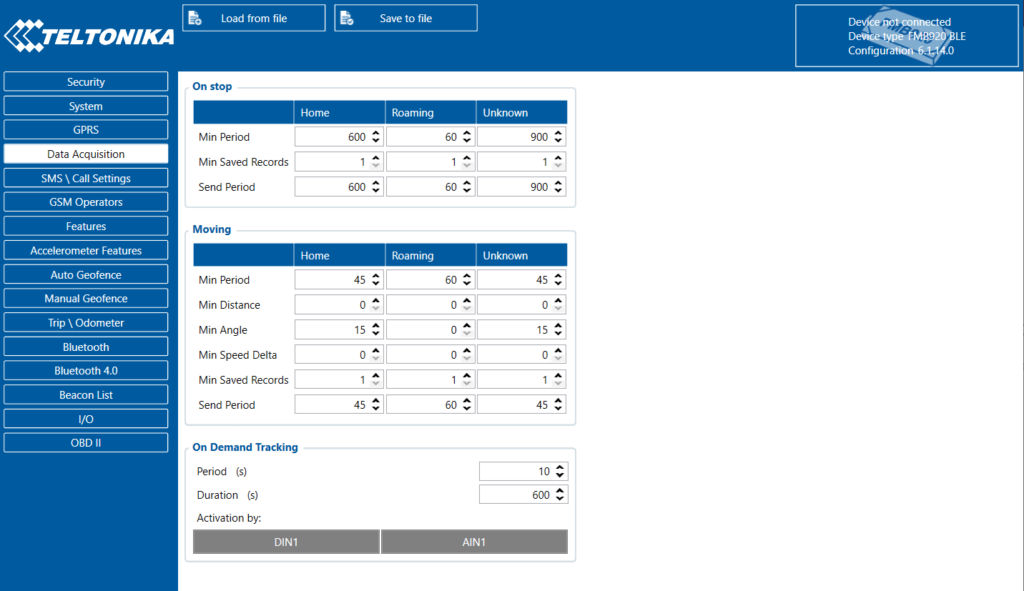
Task: Toggle DIN1 activation for On Demand Tracking
Action: 286,542
